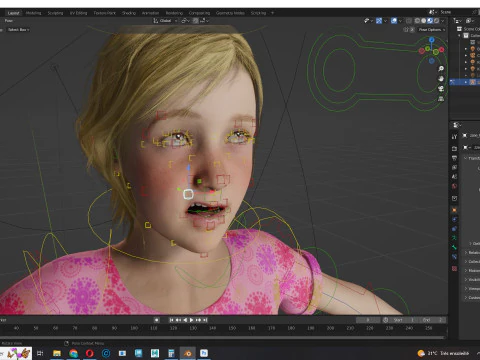Image resolution: width=480 pixels, height=360 pixels.
Task: Toggle auto keying record button
Action: 157,320
